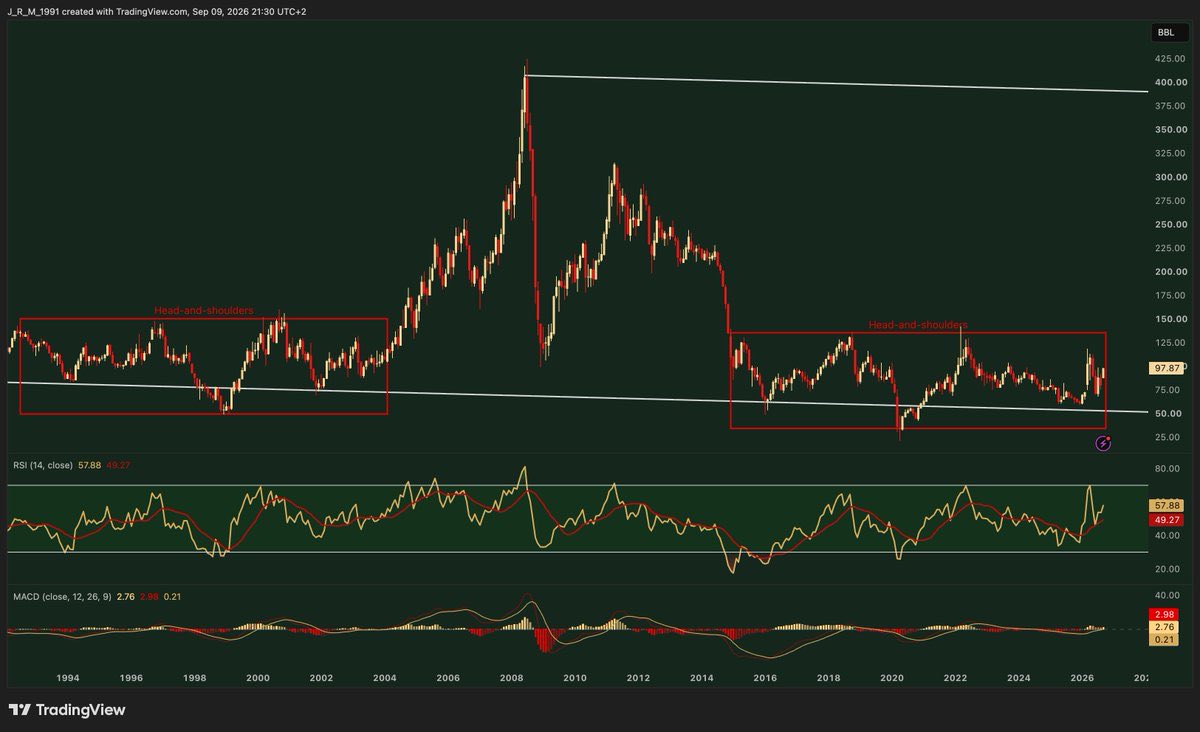Click the 20.00 label on RSI axis
The width and height of the screenshot is (1200, 732).
pos(1169,569)
